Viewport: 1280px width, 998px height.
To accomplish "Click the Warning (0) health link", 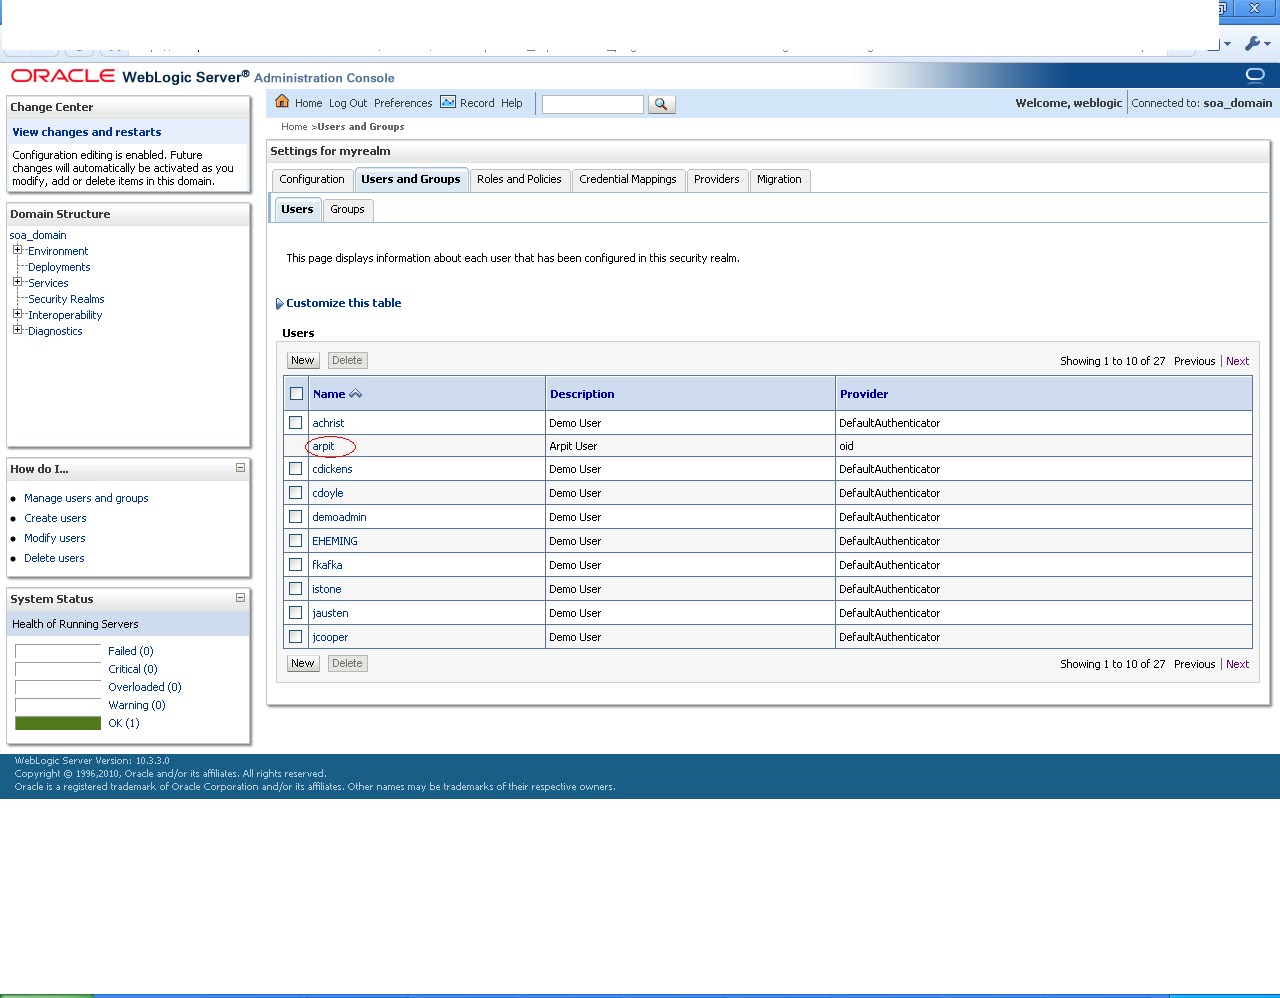I will click(137, 705).
